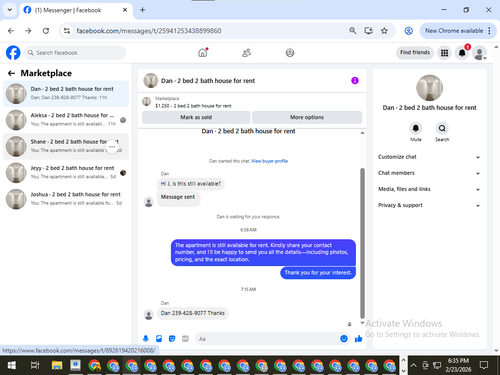Open Chrome profile icon
Screen dimensions: 500x375
pyautogui.click(x=408, y=31)
